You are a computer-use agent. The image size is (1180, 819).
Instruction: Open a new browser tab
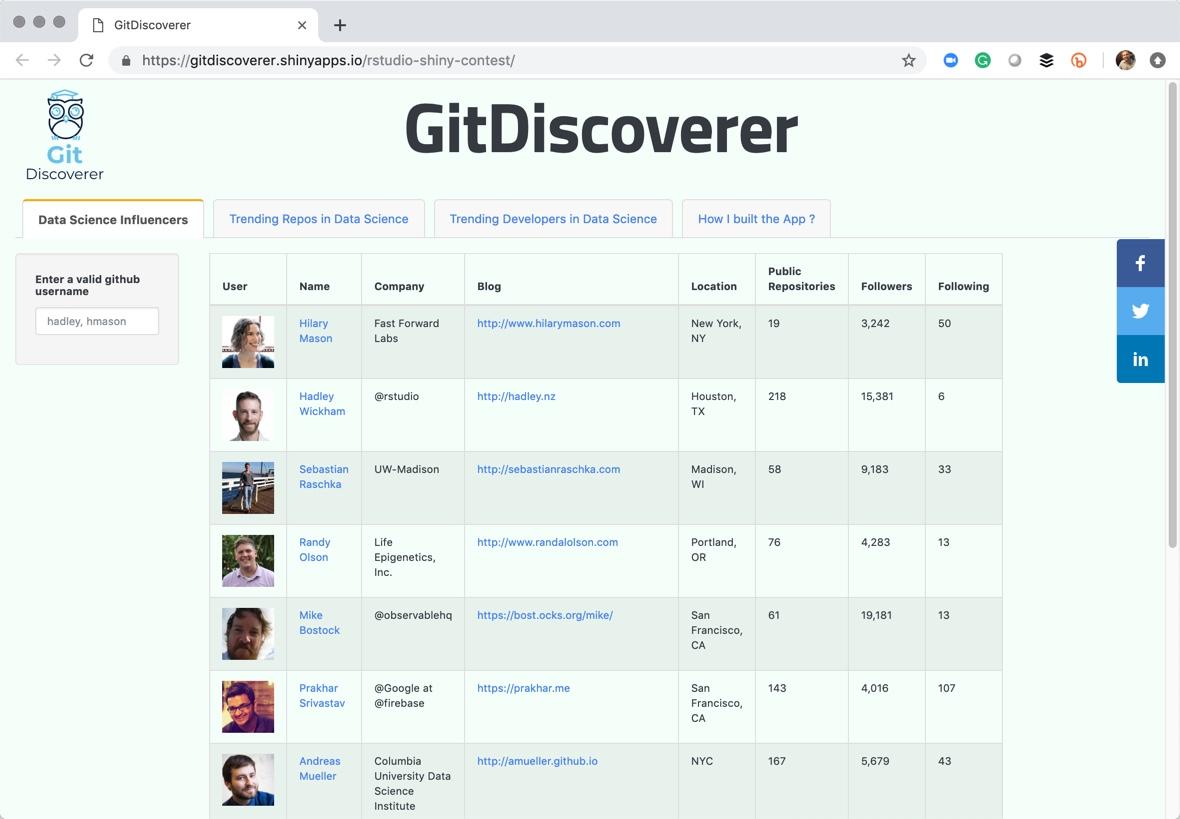(x=340, y=25)
